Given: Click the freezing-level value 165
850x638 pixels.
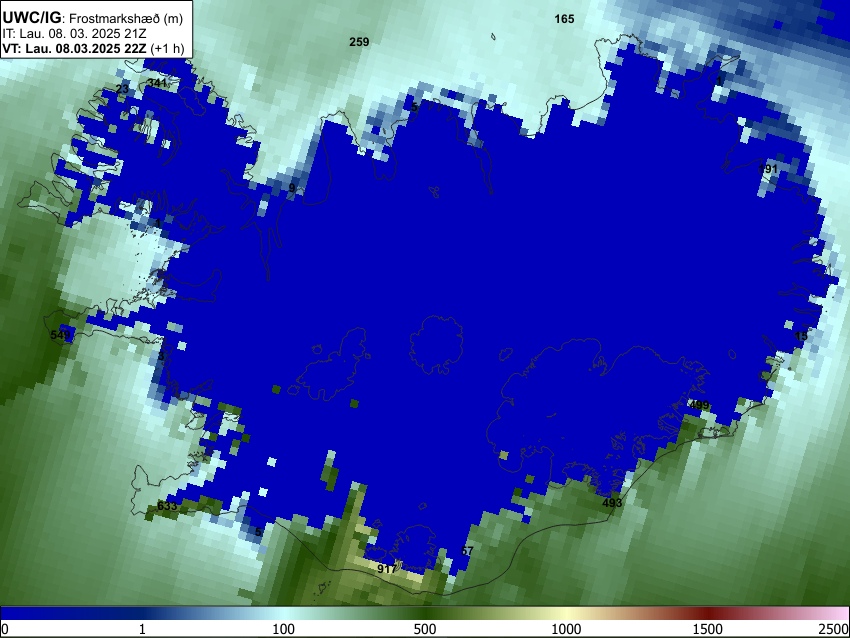Looking at the screenshot, I should coord(564,19).
